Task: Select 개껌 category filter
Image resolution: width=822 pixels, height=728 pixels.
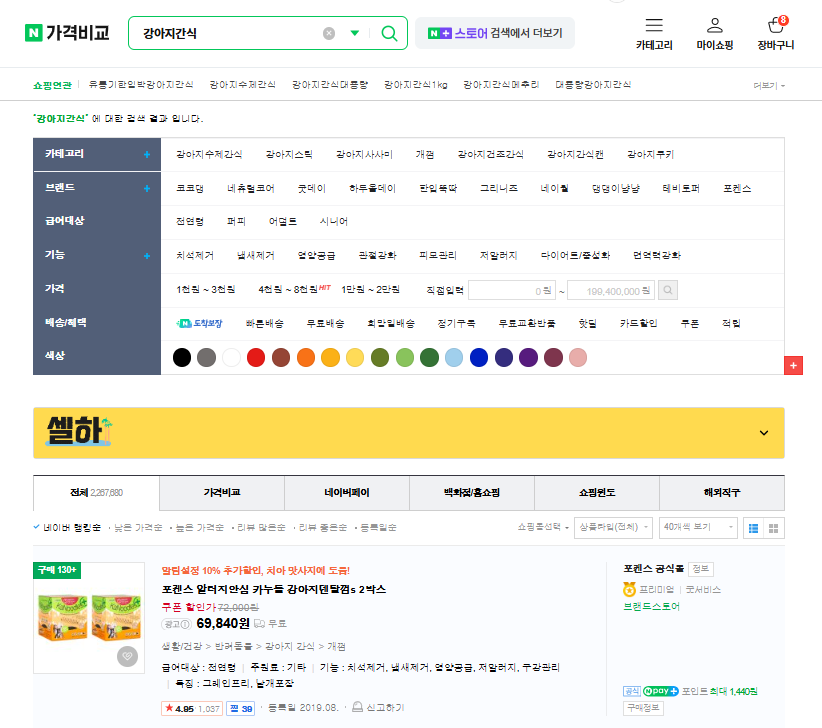Action: point(425,155)
